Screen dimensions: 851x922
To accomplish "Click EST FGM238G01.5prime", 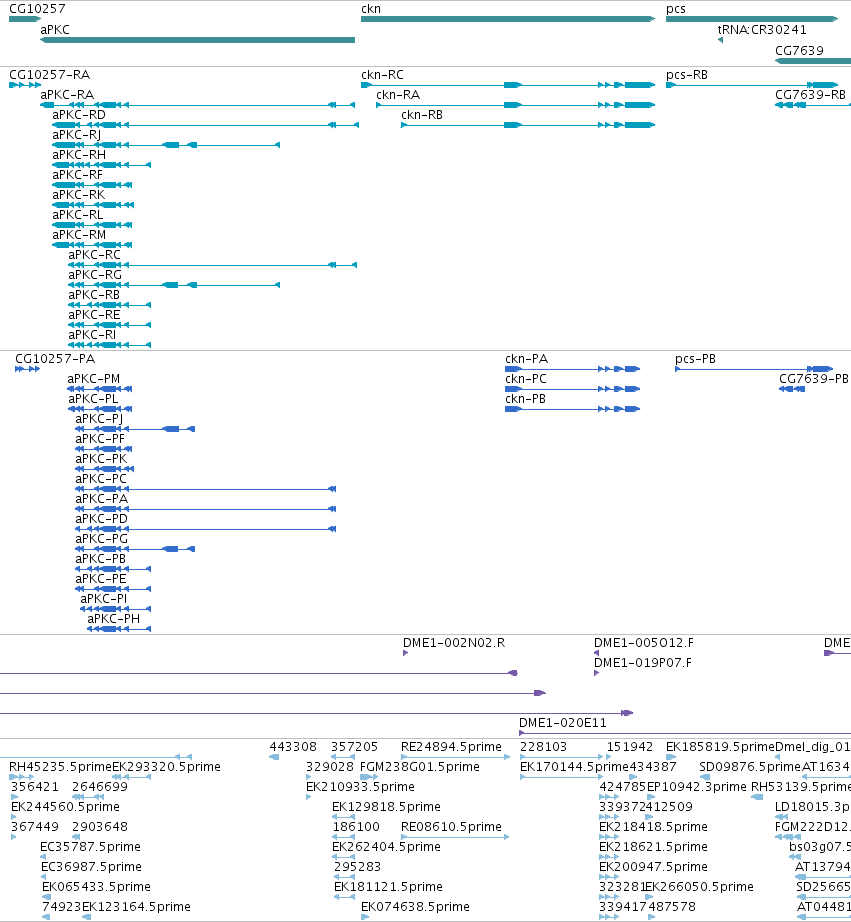I will (419, 767).
